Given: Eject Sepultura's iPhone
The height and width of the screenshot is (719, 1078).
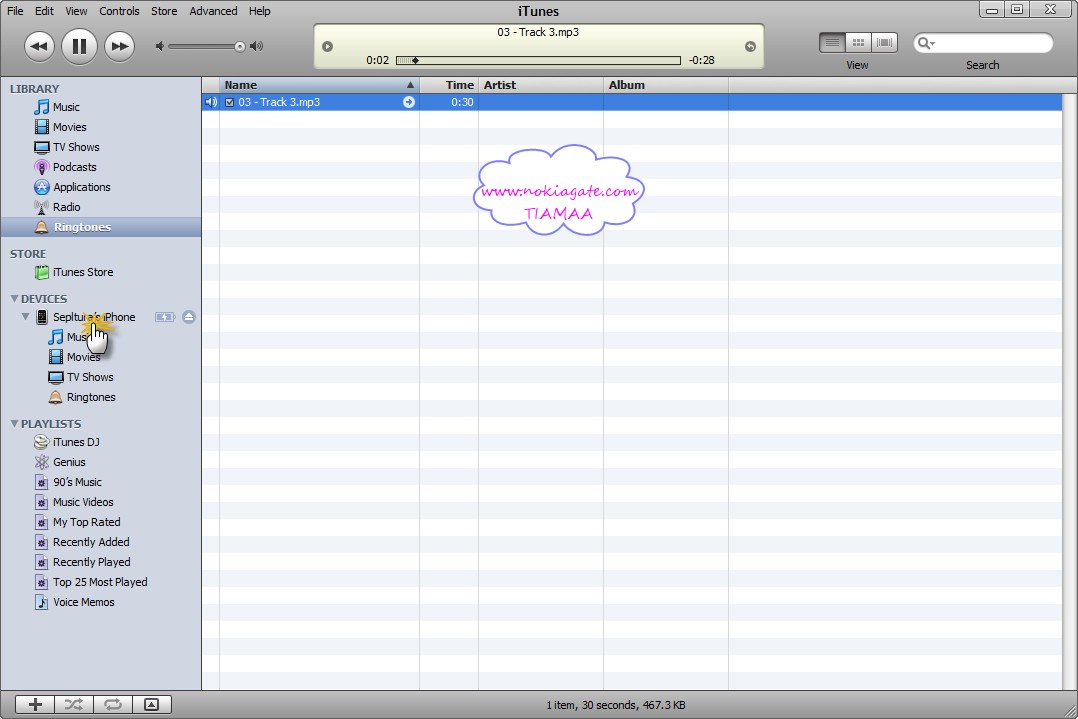Looking at the screenshot, I should [189, 317].
